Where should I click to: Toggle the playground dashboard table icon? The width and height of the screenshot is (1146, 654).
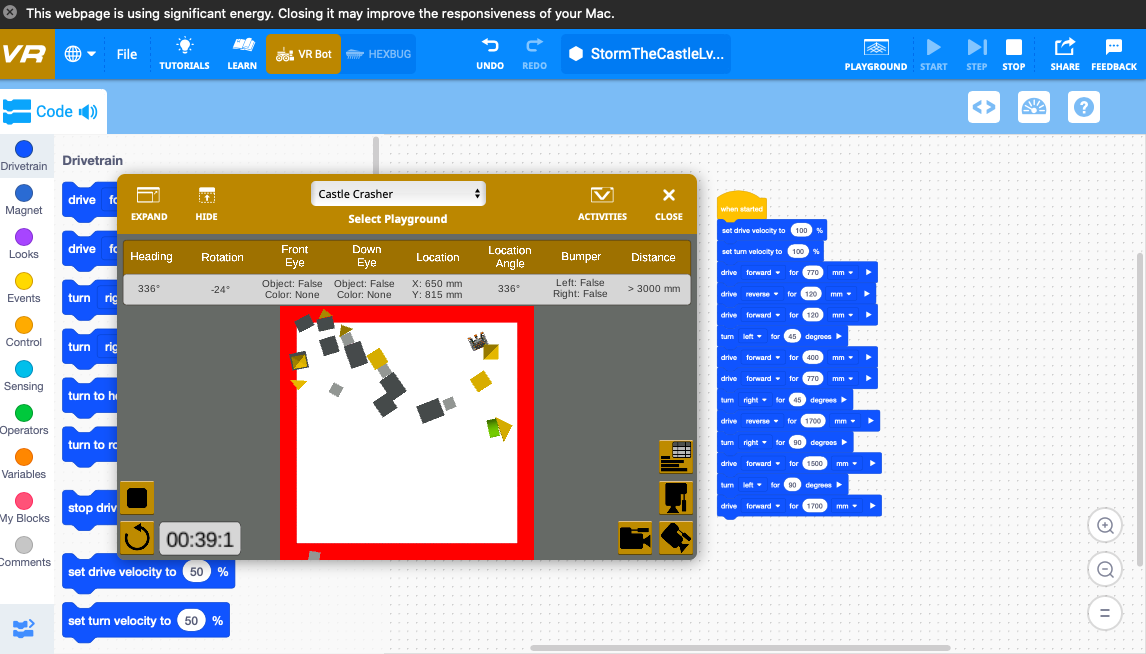676,456
